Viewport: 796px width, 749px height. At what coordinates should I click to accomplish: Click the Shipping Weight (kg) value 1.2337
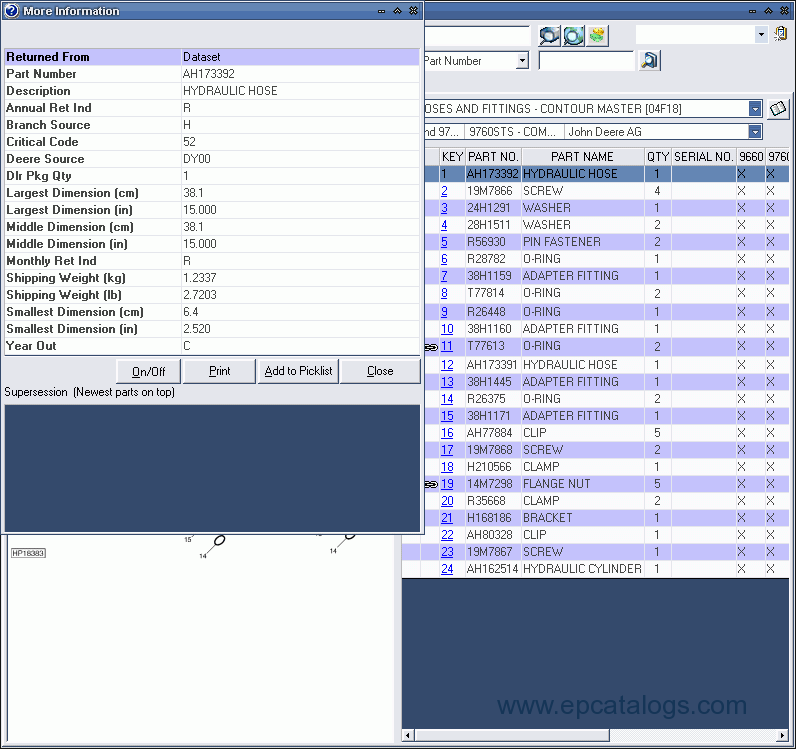[x=200, y=278]
